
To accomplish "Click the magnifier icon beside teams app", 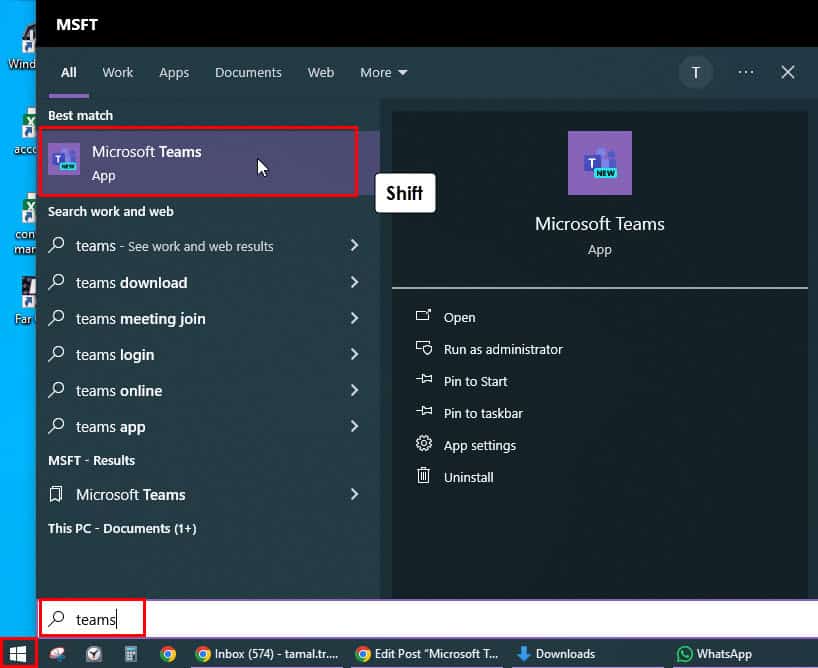I will (x=56, y=426).
